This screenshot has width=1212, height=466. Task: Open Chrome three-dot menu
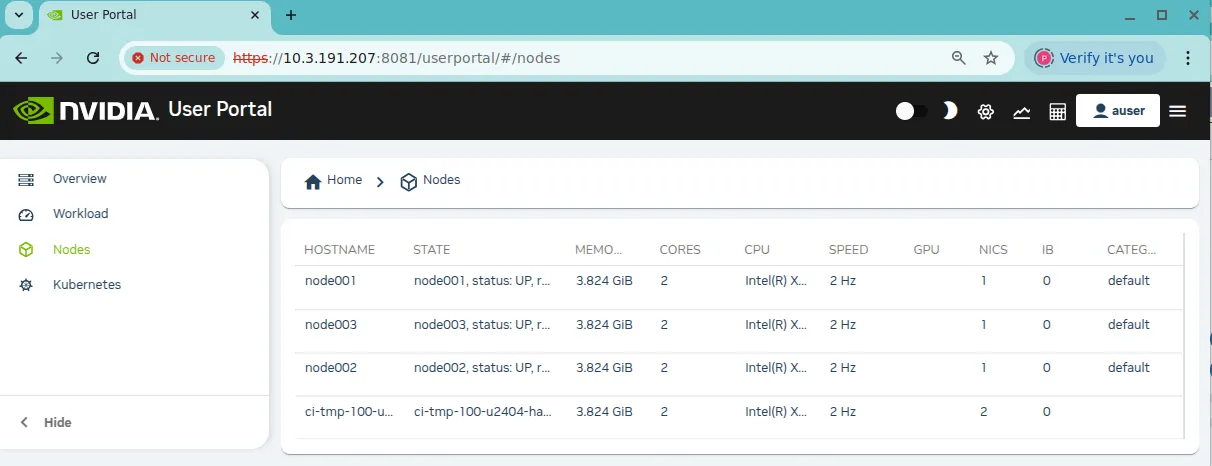pos(1188,58)
